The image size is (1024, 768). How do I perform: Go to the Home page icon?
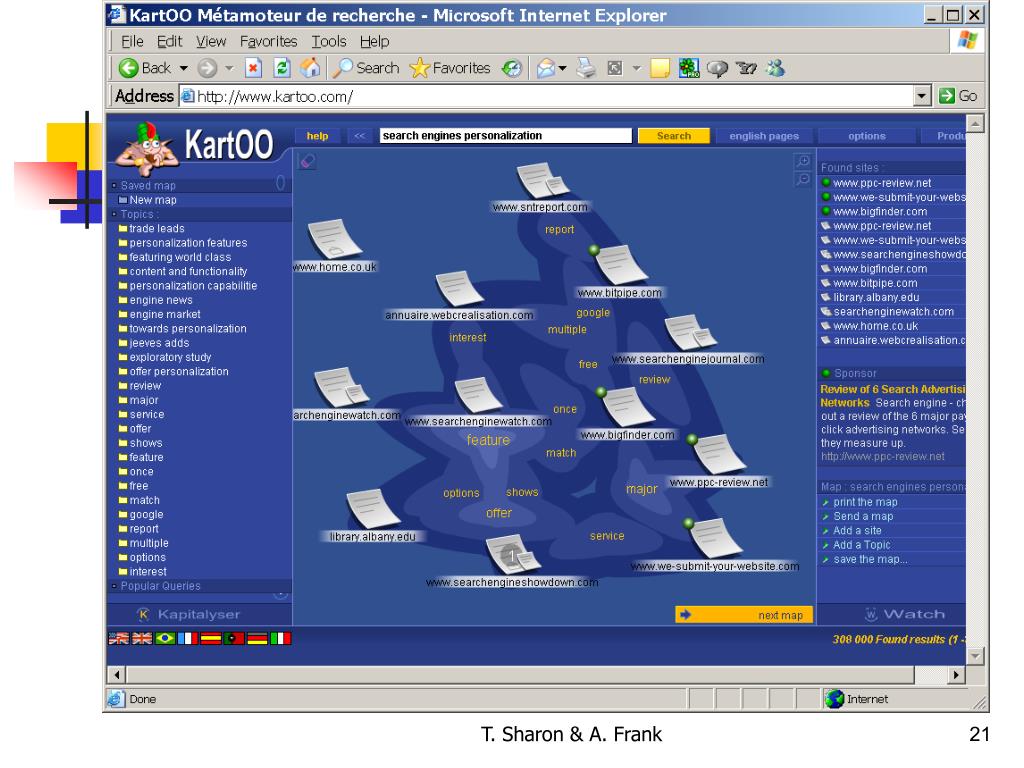pyautogui.click(x=310, y=68)
